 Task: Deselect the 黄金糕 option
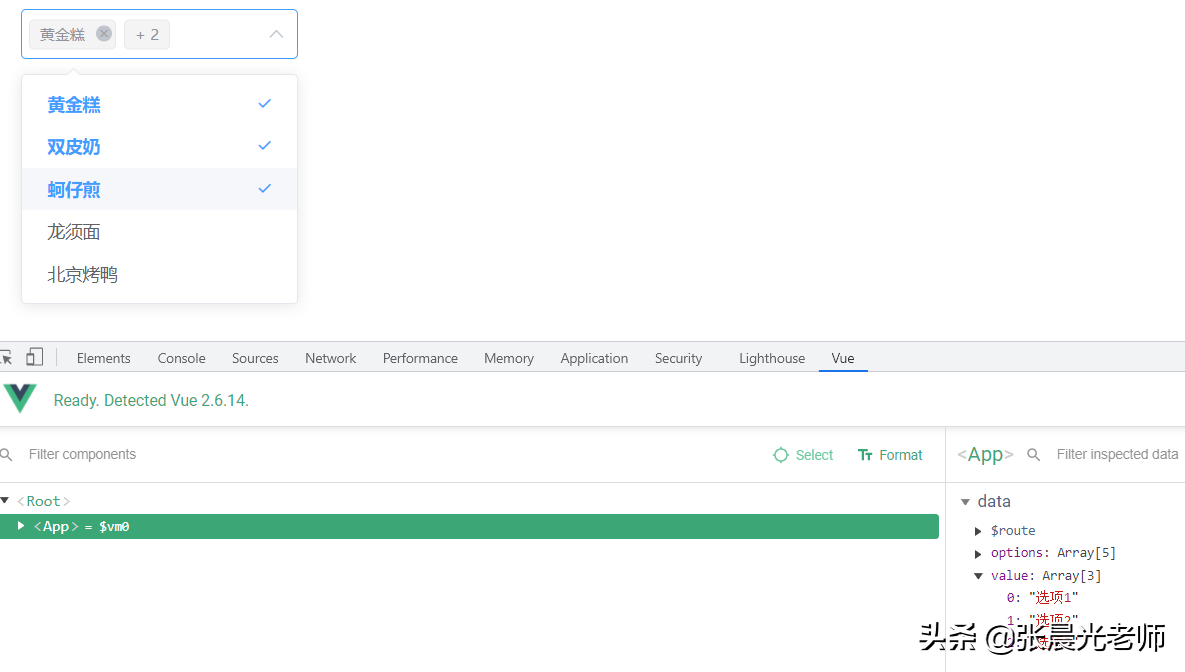coord(159,104)
